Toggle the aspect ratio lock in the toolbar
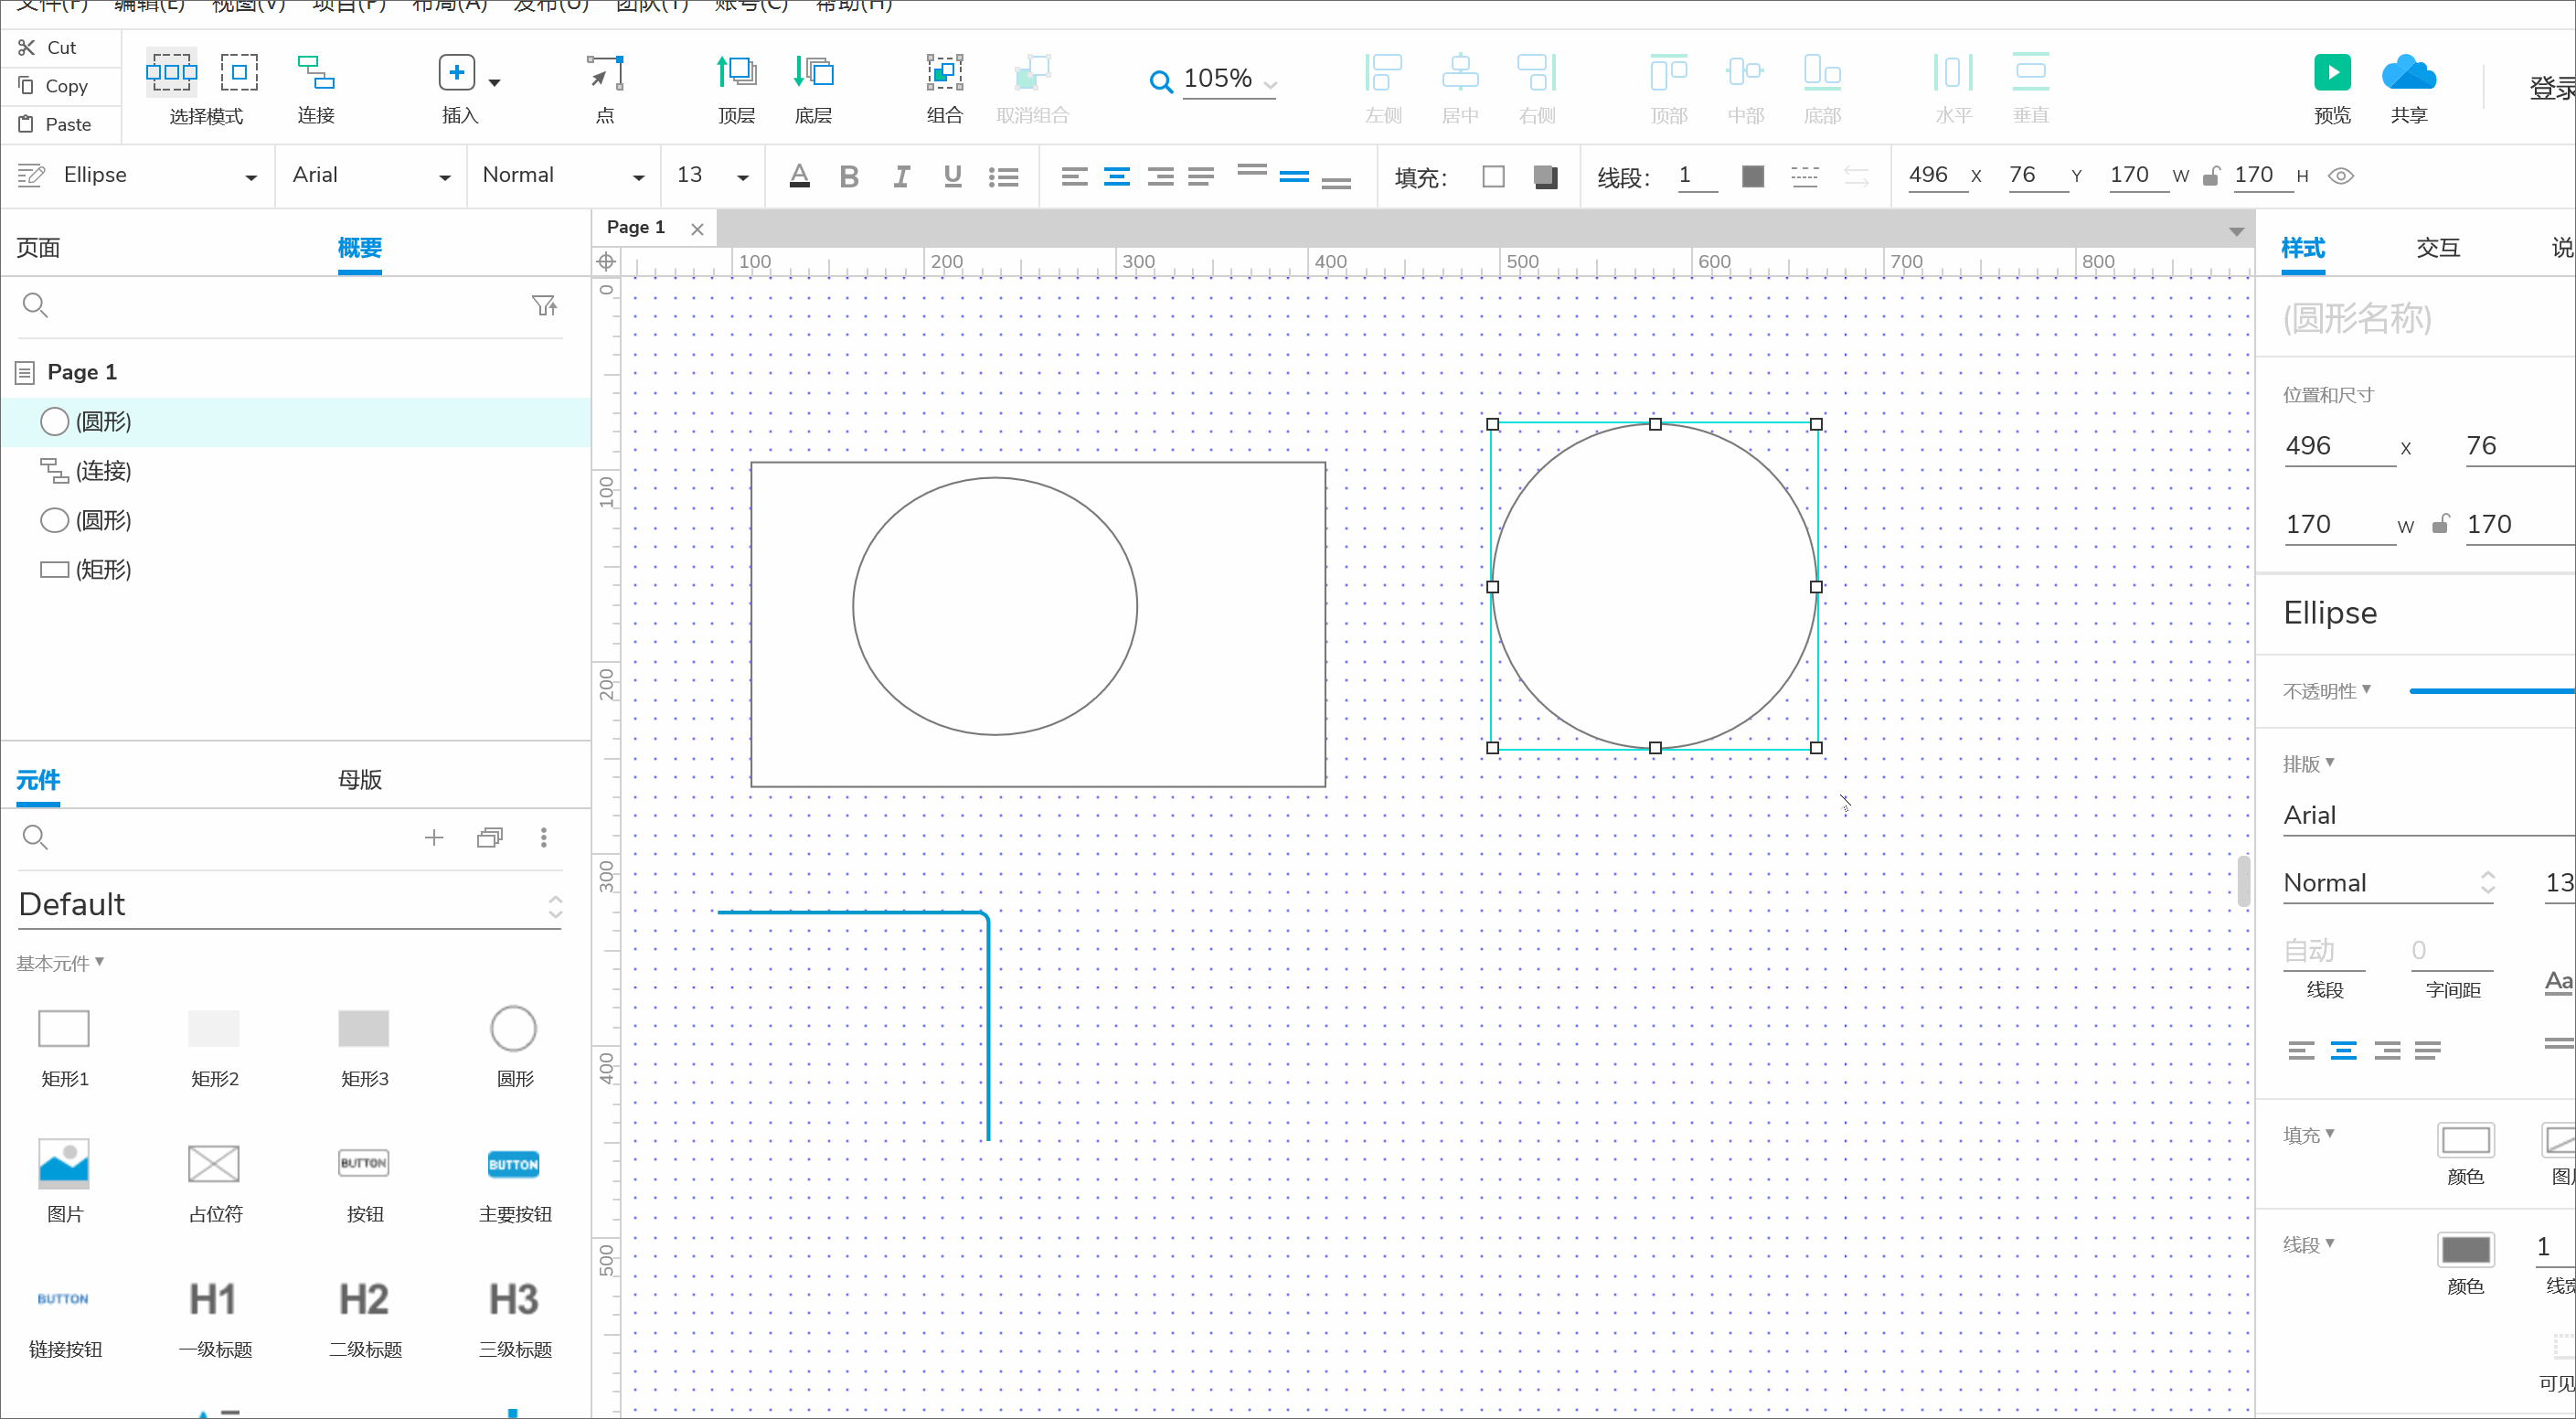 pyautogui.click(x=2212, y=176)
